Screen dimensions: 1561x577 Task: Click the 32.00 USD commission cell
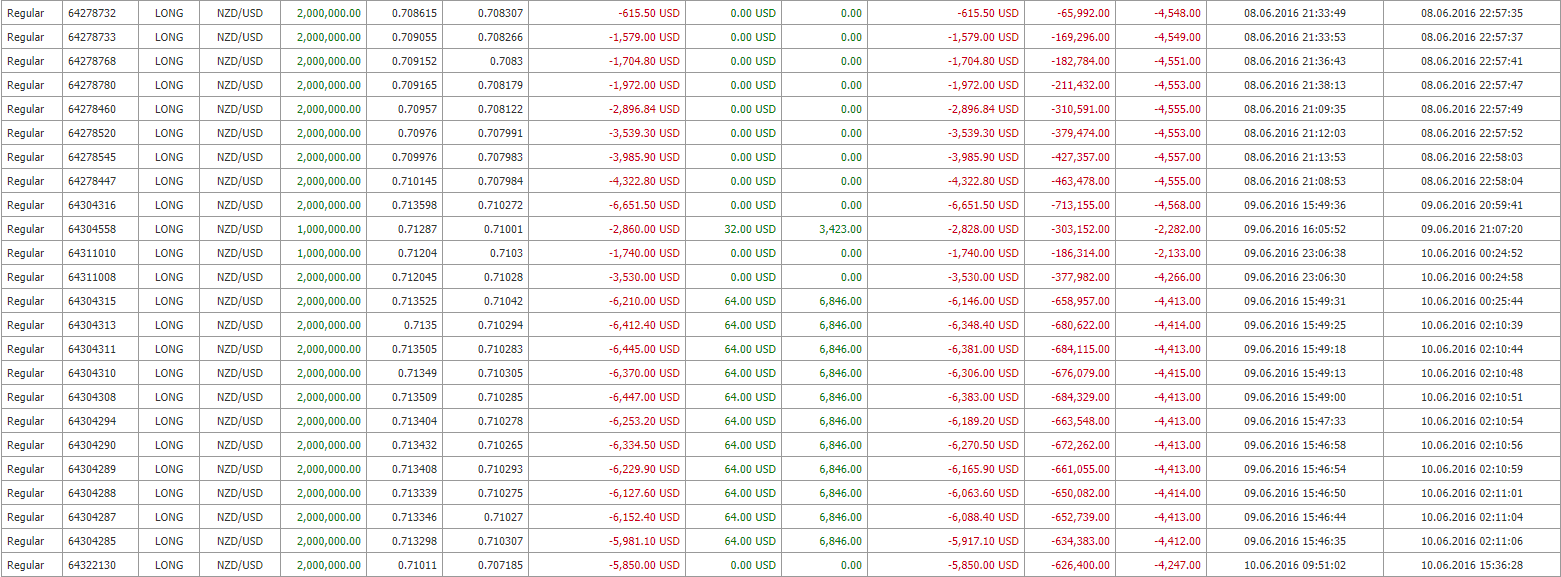[749, 229]
